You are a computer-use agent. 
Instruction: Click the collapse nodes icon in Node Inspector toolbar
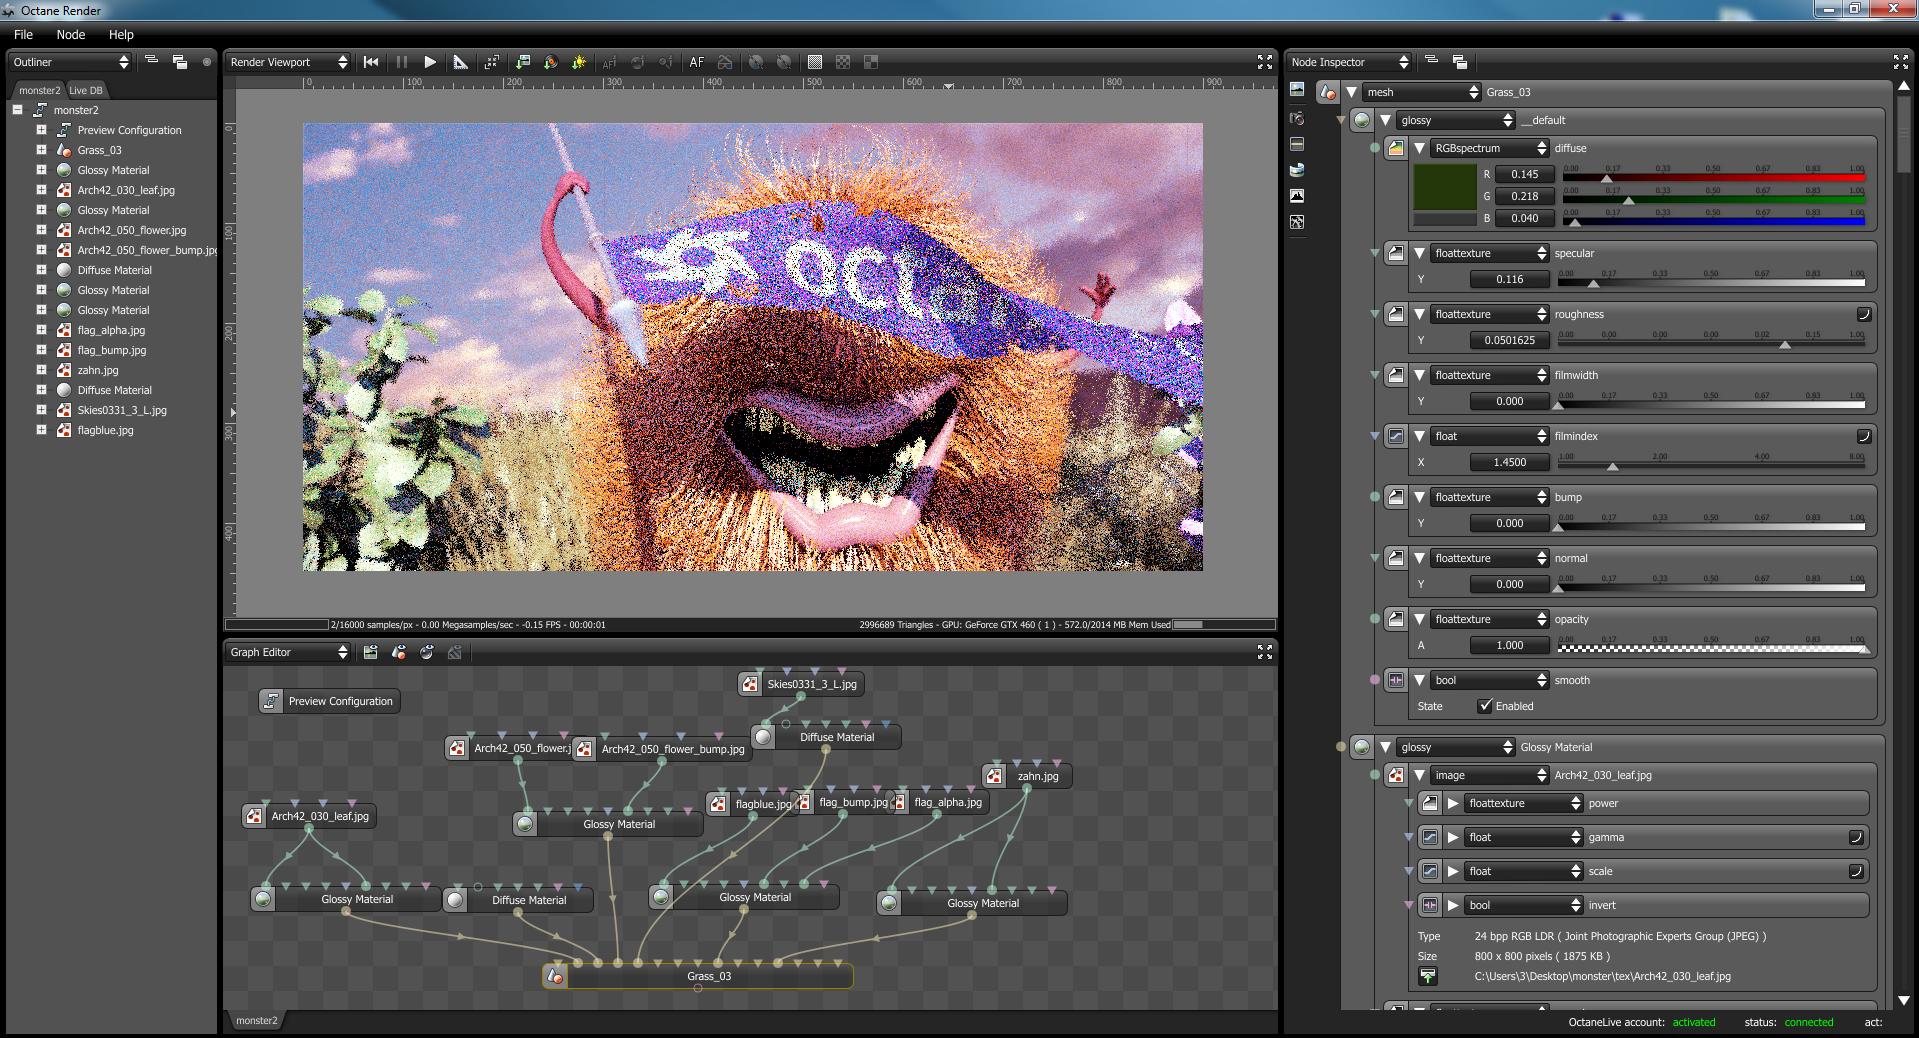(1431, 61)
